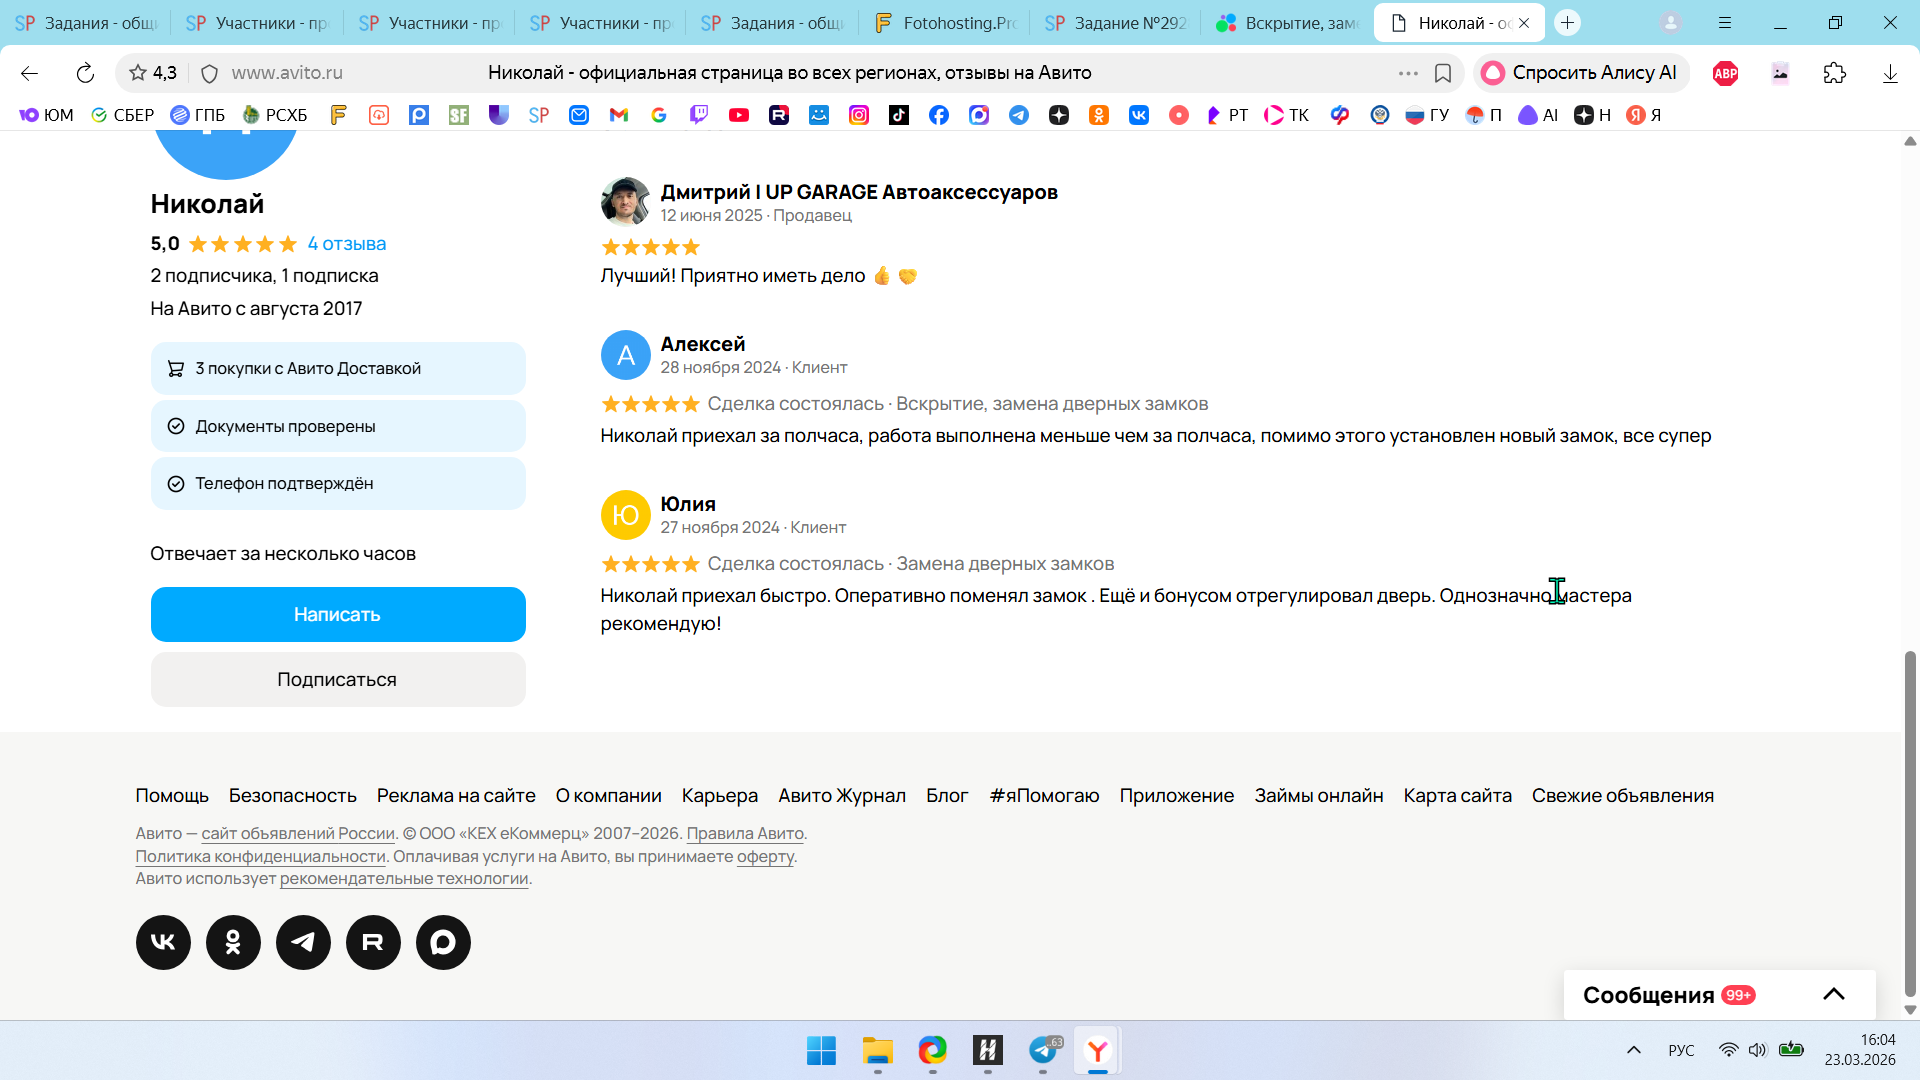Reload the page with refresh icon
The width and height of the screenshot is (1920, 1080).
[85, 73]
